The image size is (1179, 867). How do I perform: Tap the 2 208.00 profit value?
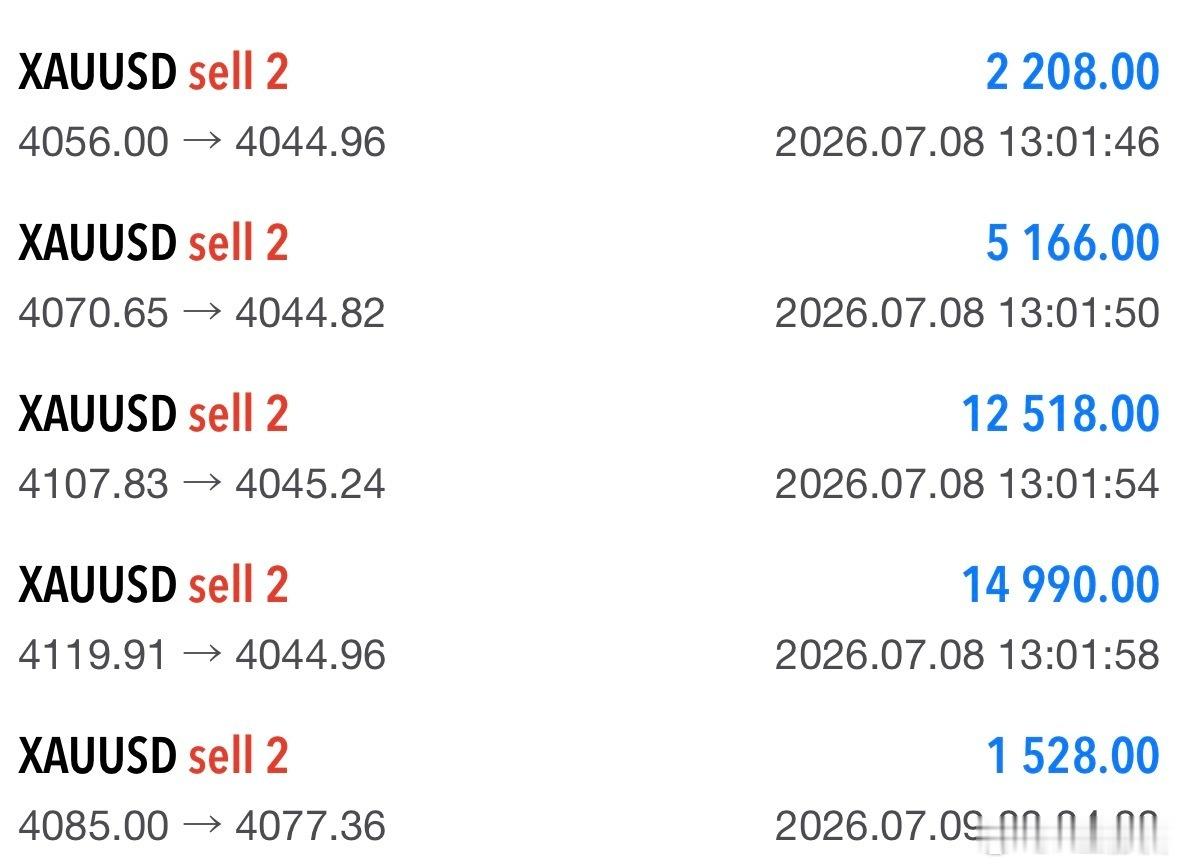click(1072, 73)
